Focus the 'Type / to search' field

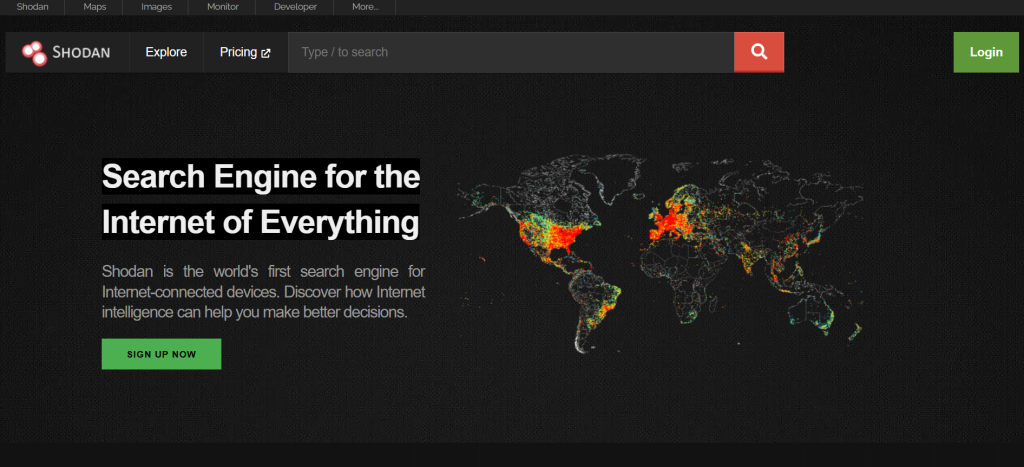click(x=511, y=52)
